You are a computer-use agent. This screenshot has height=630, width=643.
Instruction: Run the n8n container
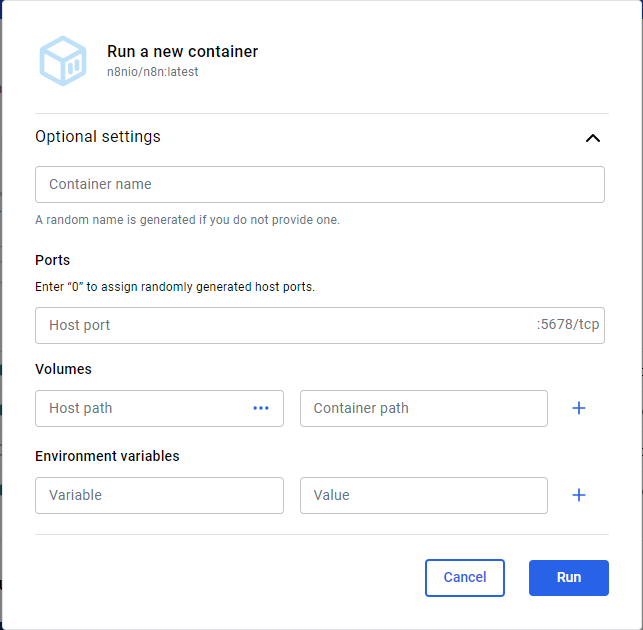(x=569, y=578)
